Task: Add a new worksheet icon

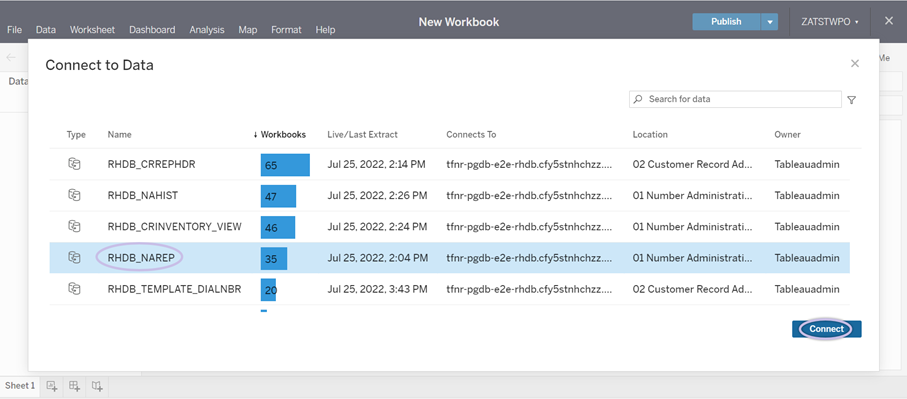Action: (x=52, y=386)
